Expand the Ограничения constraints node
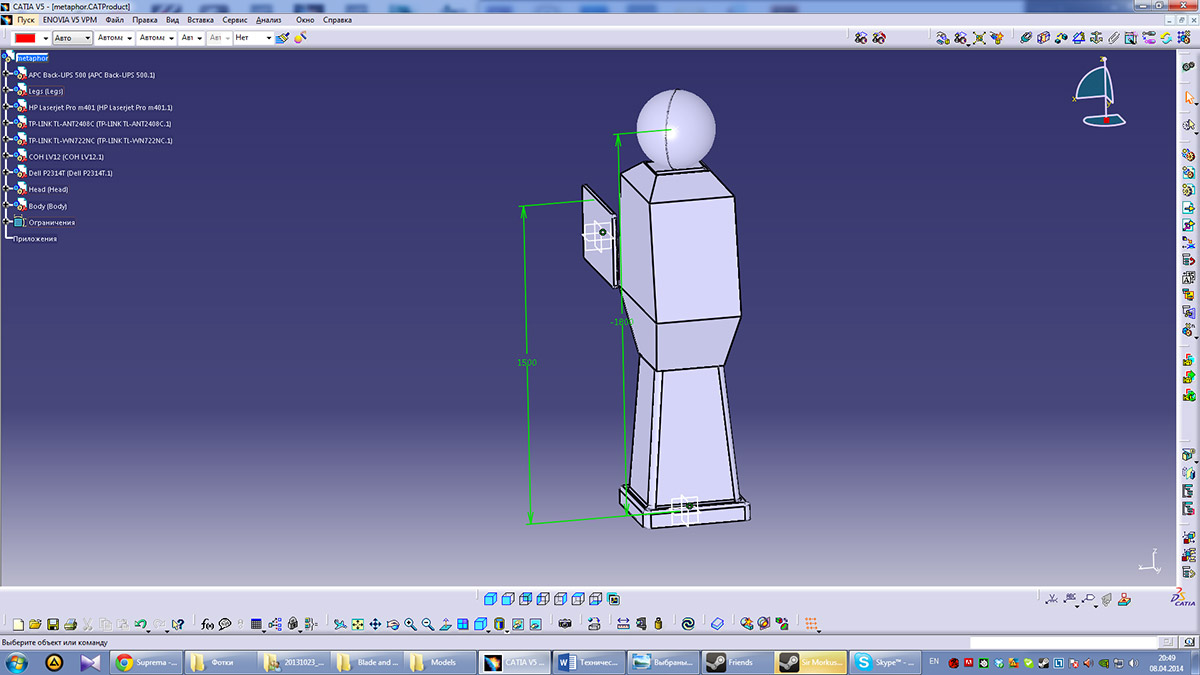Screen dimensions: 1200x675 pos(6,222)
